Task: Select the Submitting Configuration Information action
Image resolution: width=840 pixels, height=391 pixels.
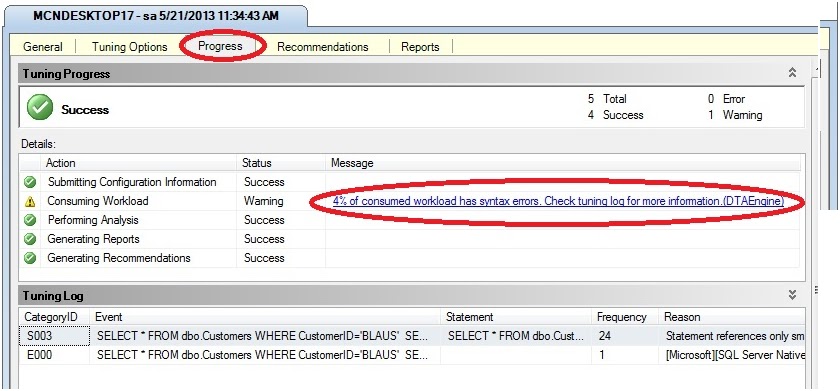Action: (132, 182)
